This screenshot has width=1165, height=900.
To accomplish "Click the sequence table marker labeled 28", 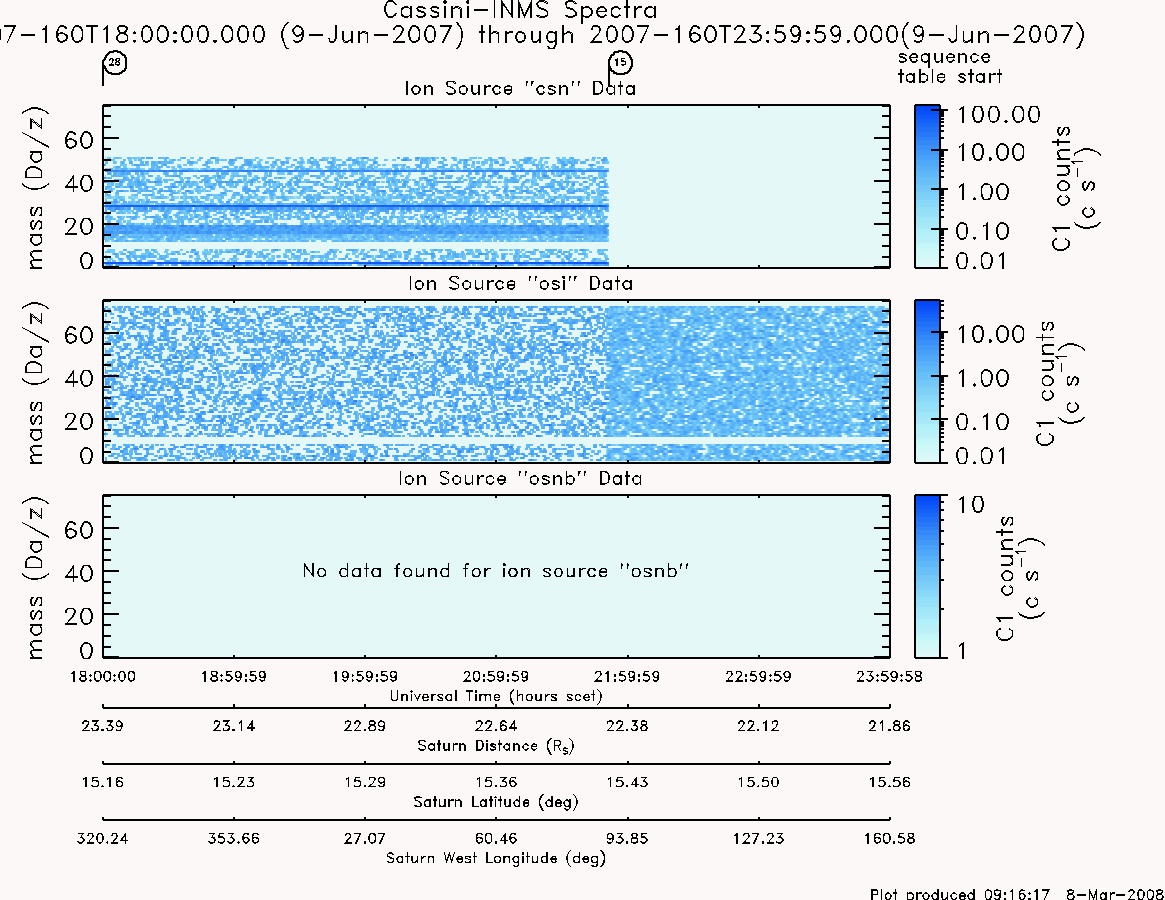I will pyautogui.click(x=114, y=62).
